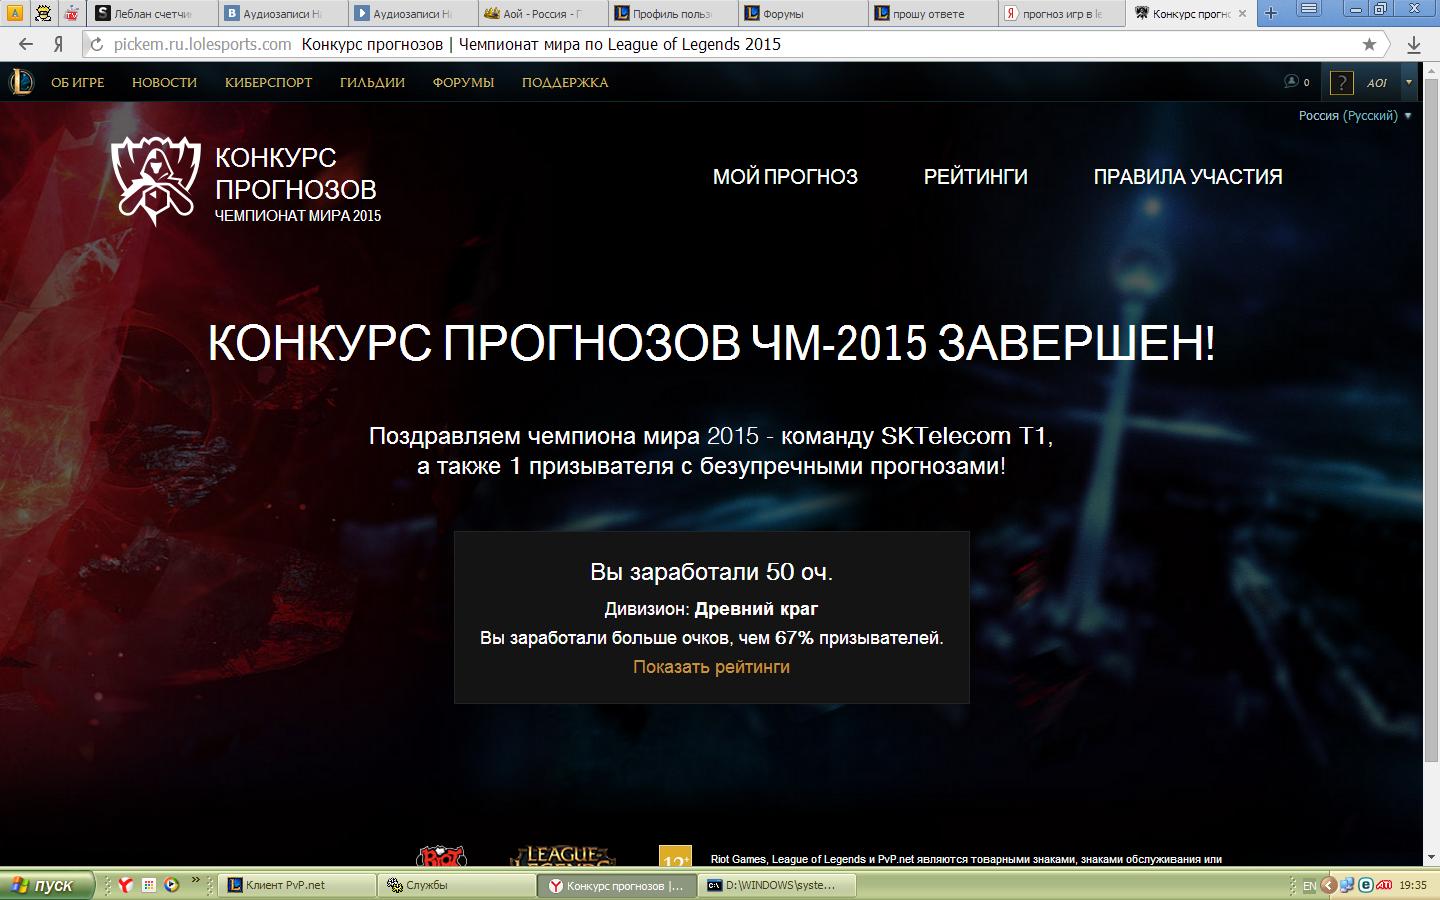The image size is (1440, 900).
Task: Open the AOI account dropdown arrow
Action: pos(1408,82)
